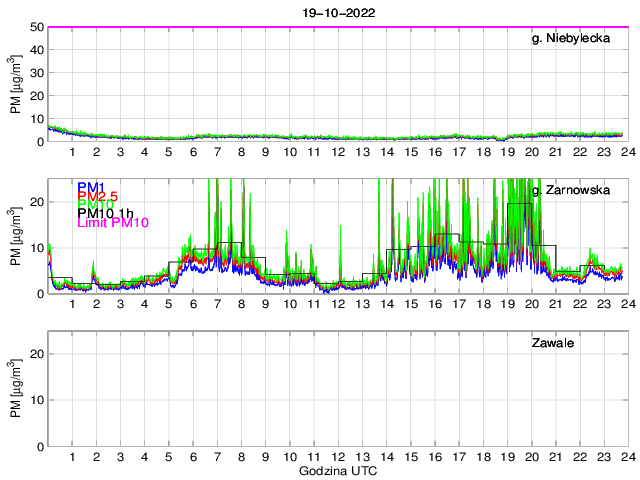Image resolution: width=640 pixels, height=480 pixels.
Task: Click the y-axis PM label of top chart
Action: pos(16,85)
